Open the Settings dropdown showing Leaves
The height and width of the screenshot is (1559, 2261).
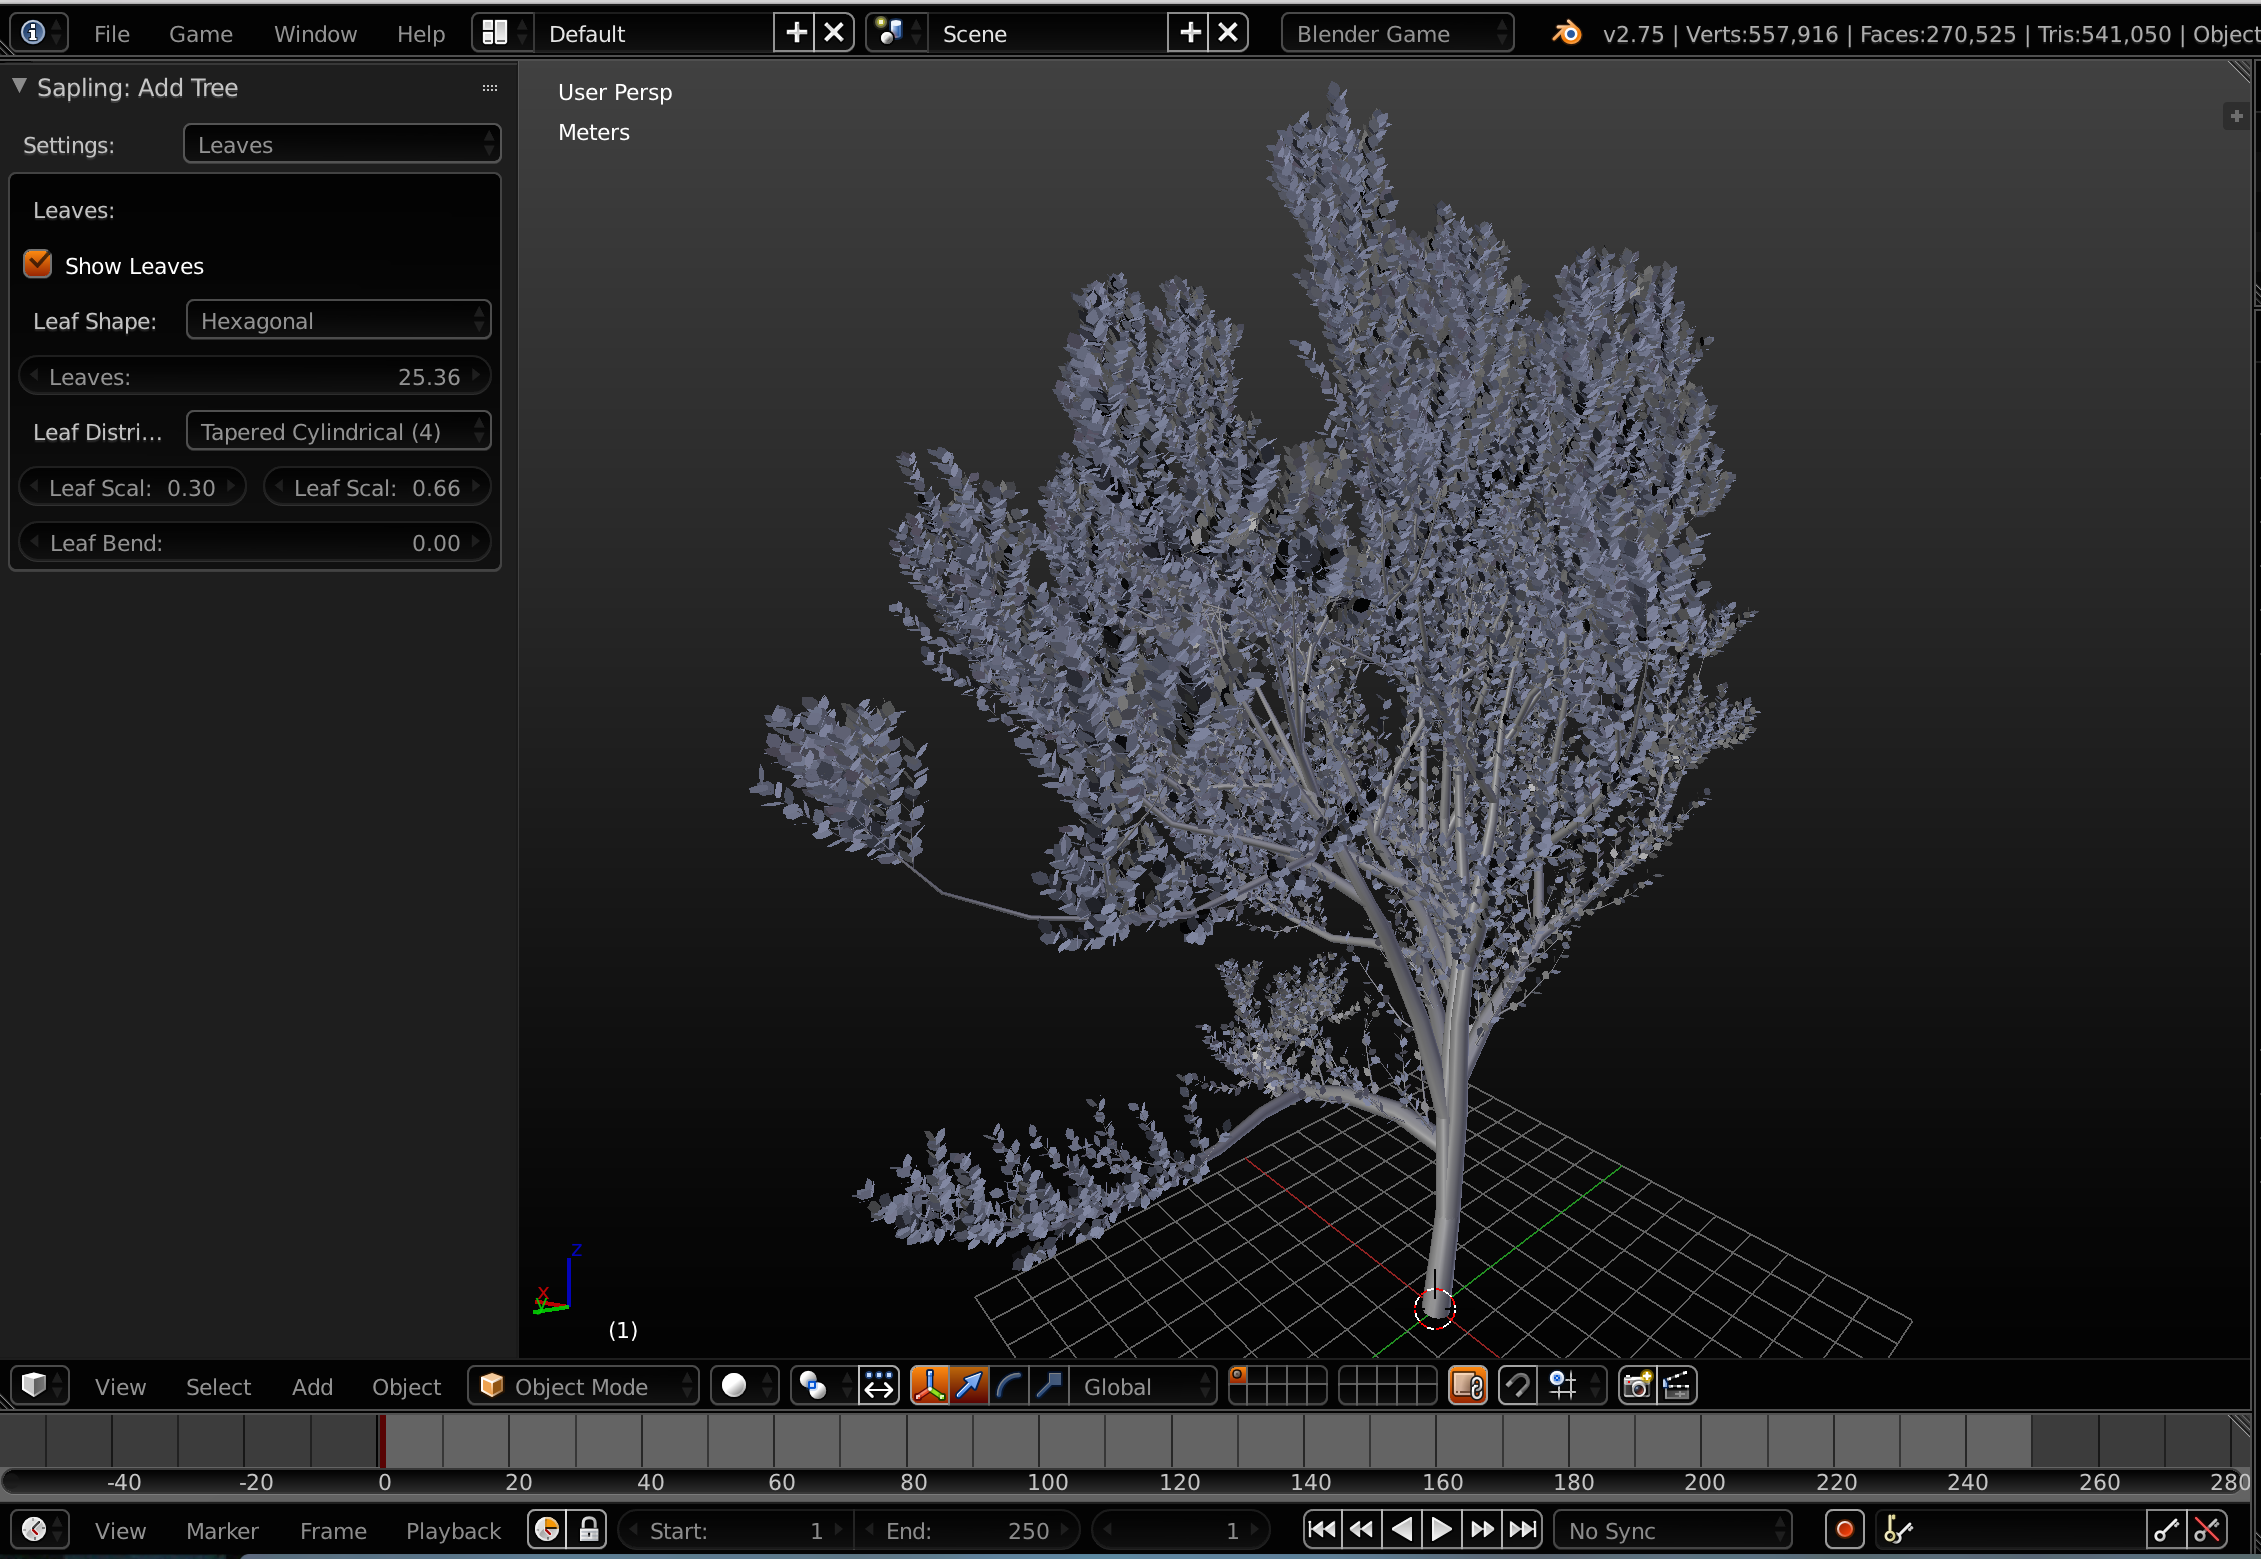(342, 144)
